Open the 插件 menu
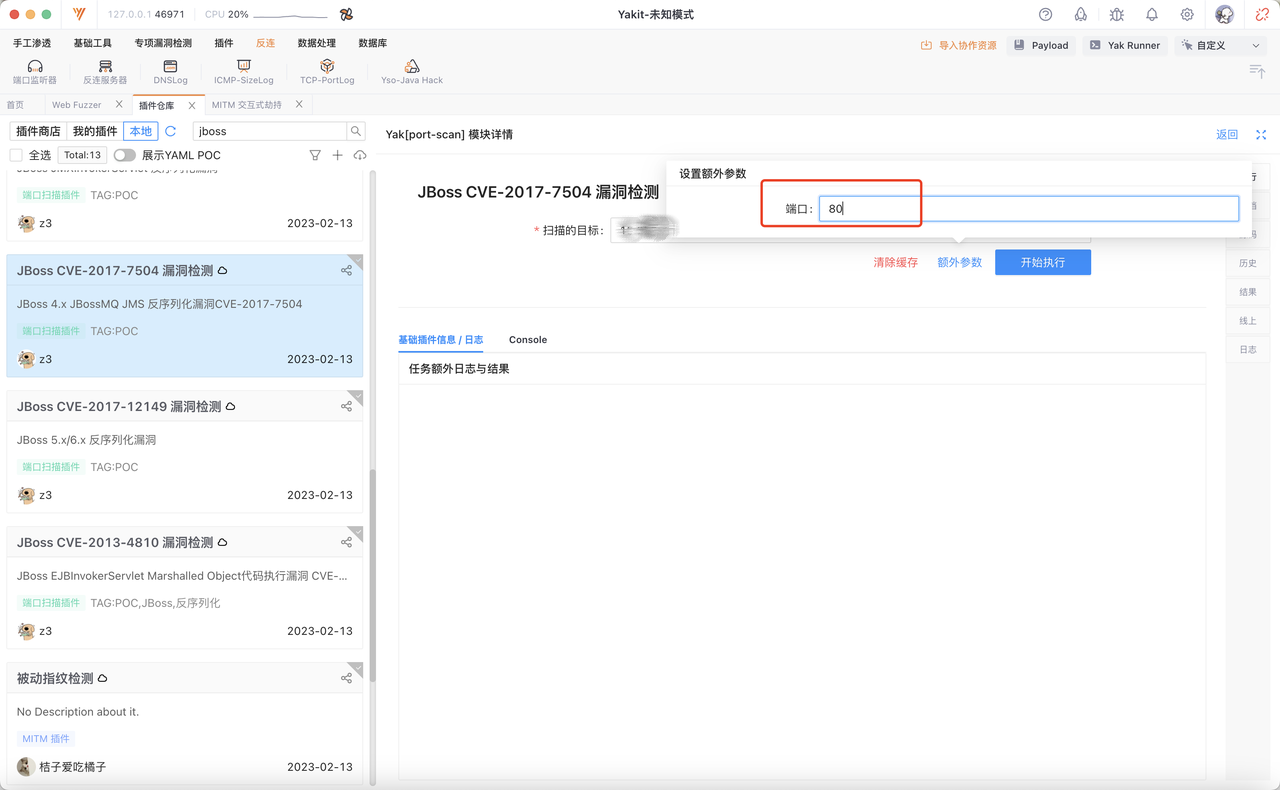Image resolution: width=1280 pixels, height=790 pixels. (x=224, y=43)
